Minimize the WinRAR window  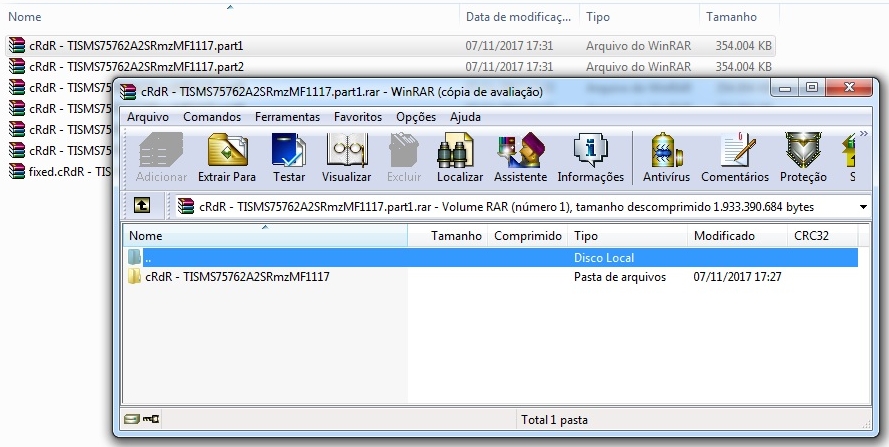click(785, 88)
